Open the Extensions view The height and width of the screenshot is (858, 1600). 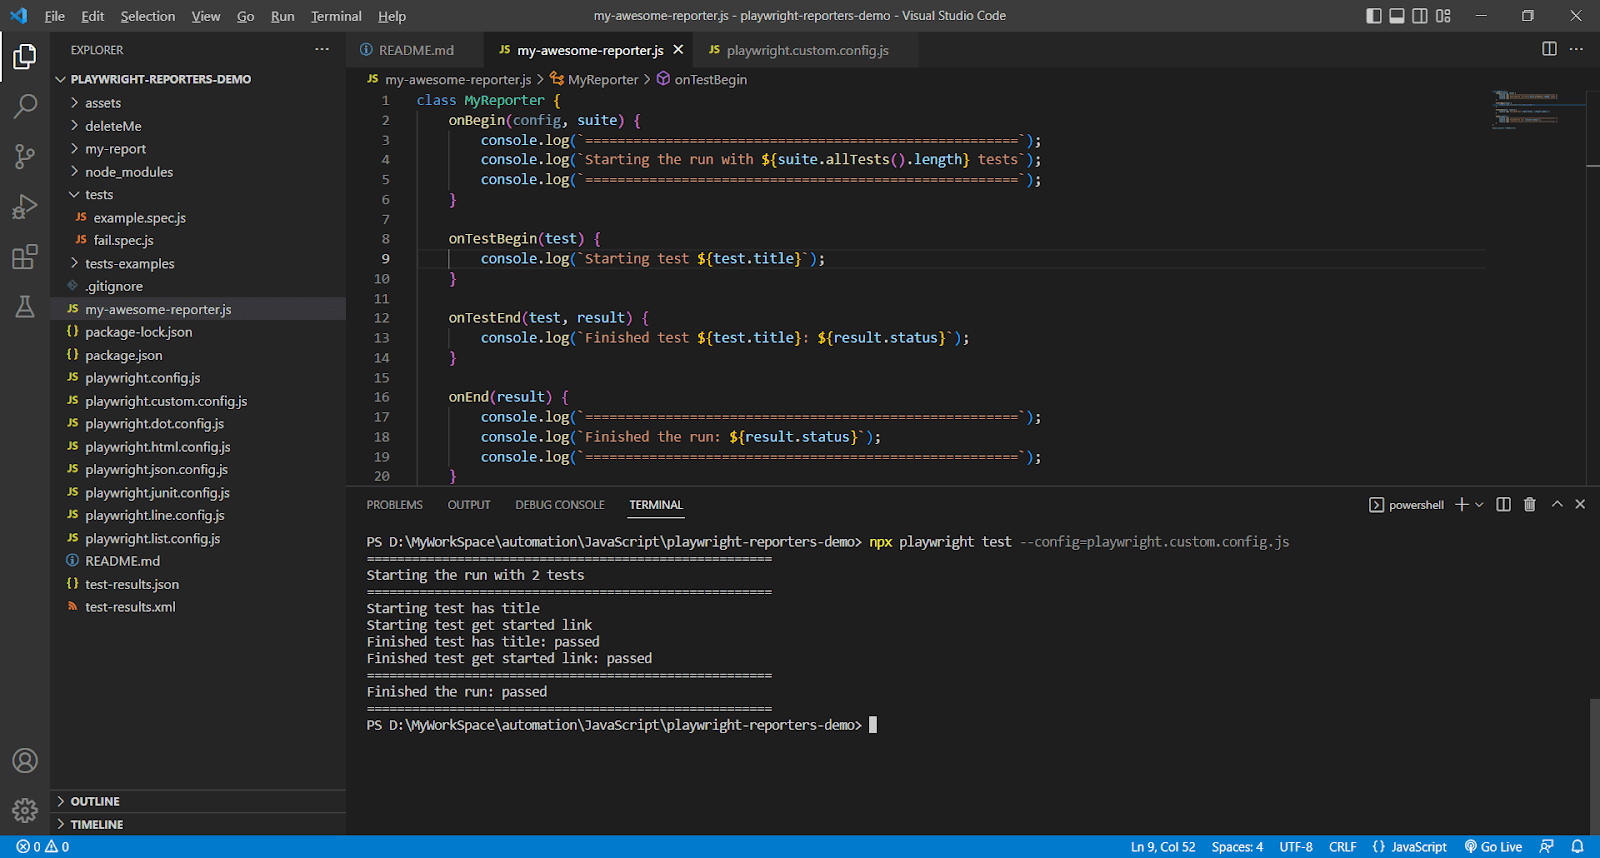coord(25,257)
